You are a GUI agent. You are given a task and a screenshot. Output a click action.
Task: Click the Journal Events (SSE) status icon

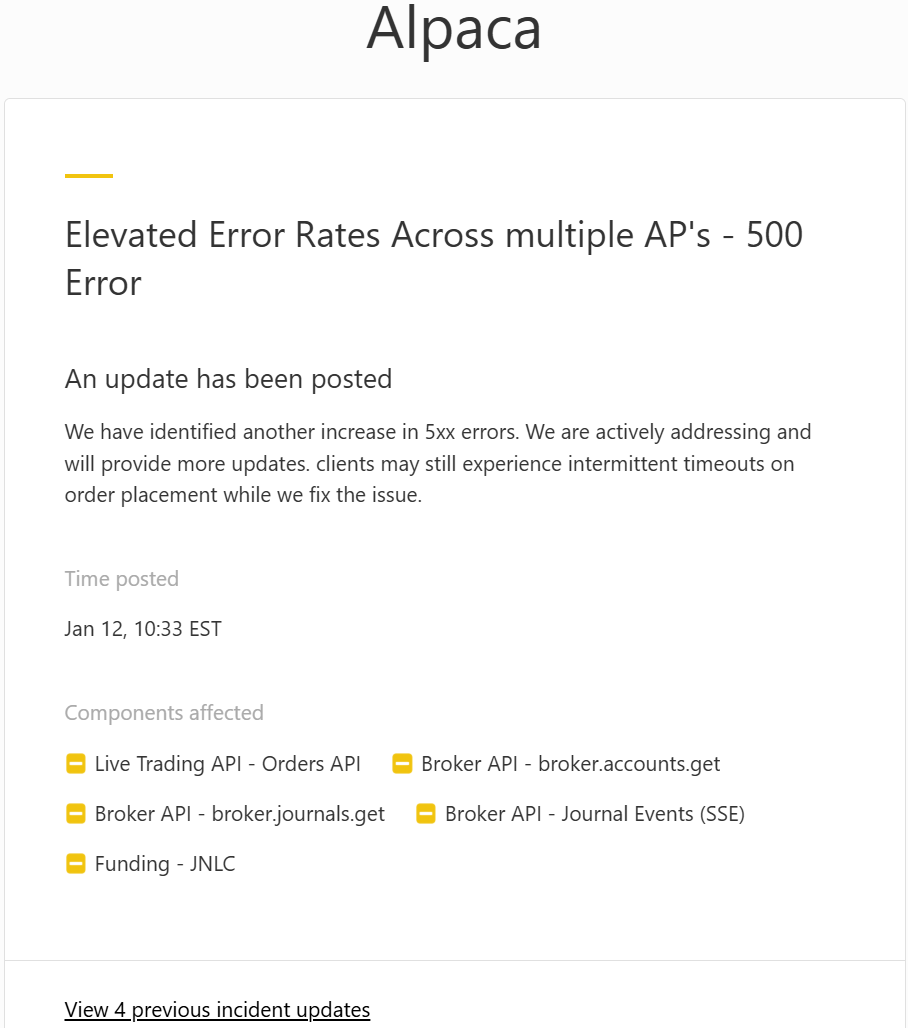(426, 814)
